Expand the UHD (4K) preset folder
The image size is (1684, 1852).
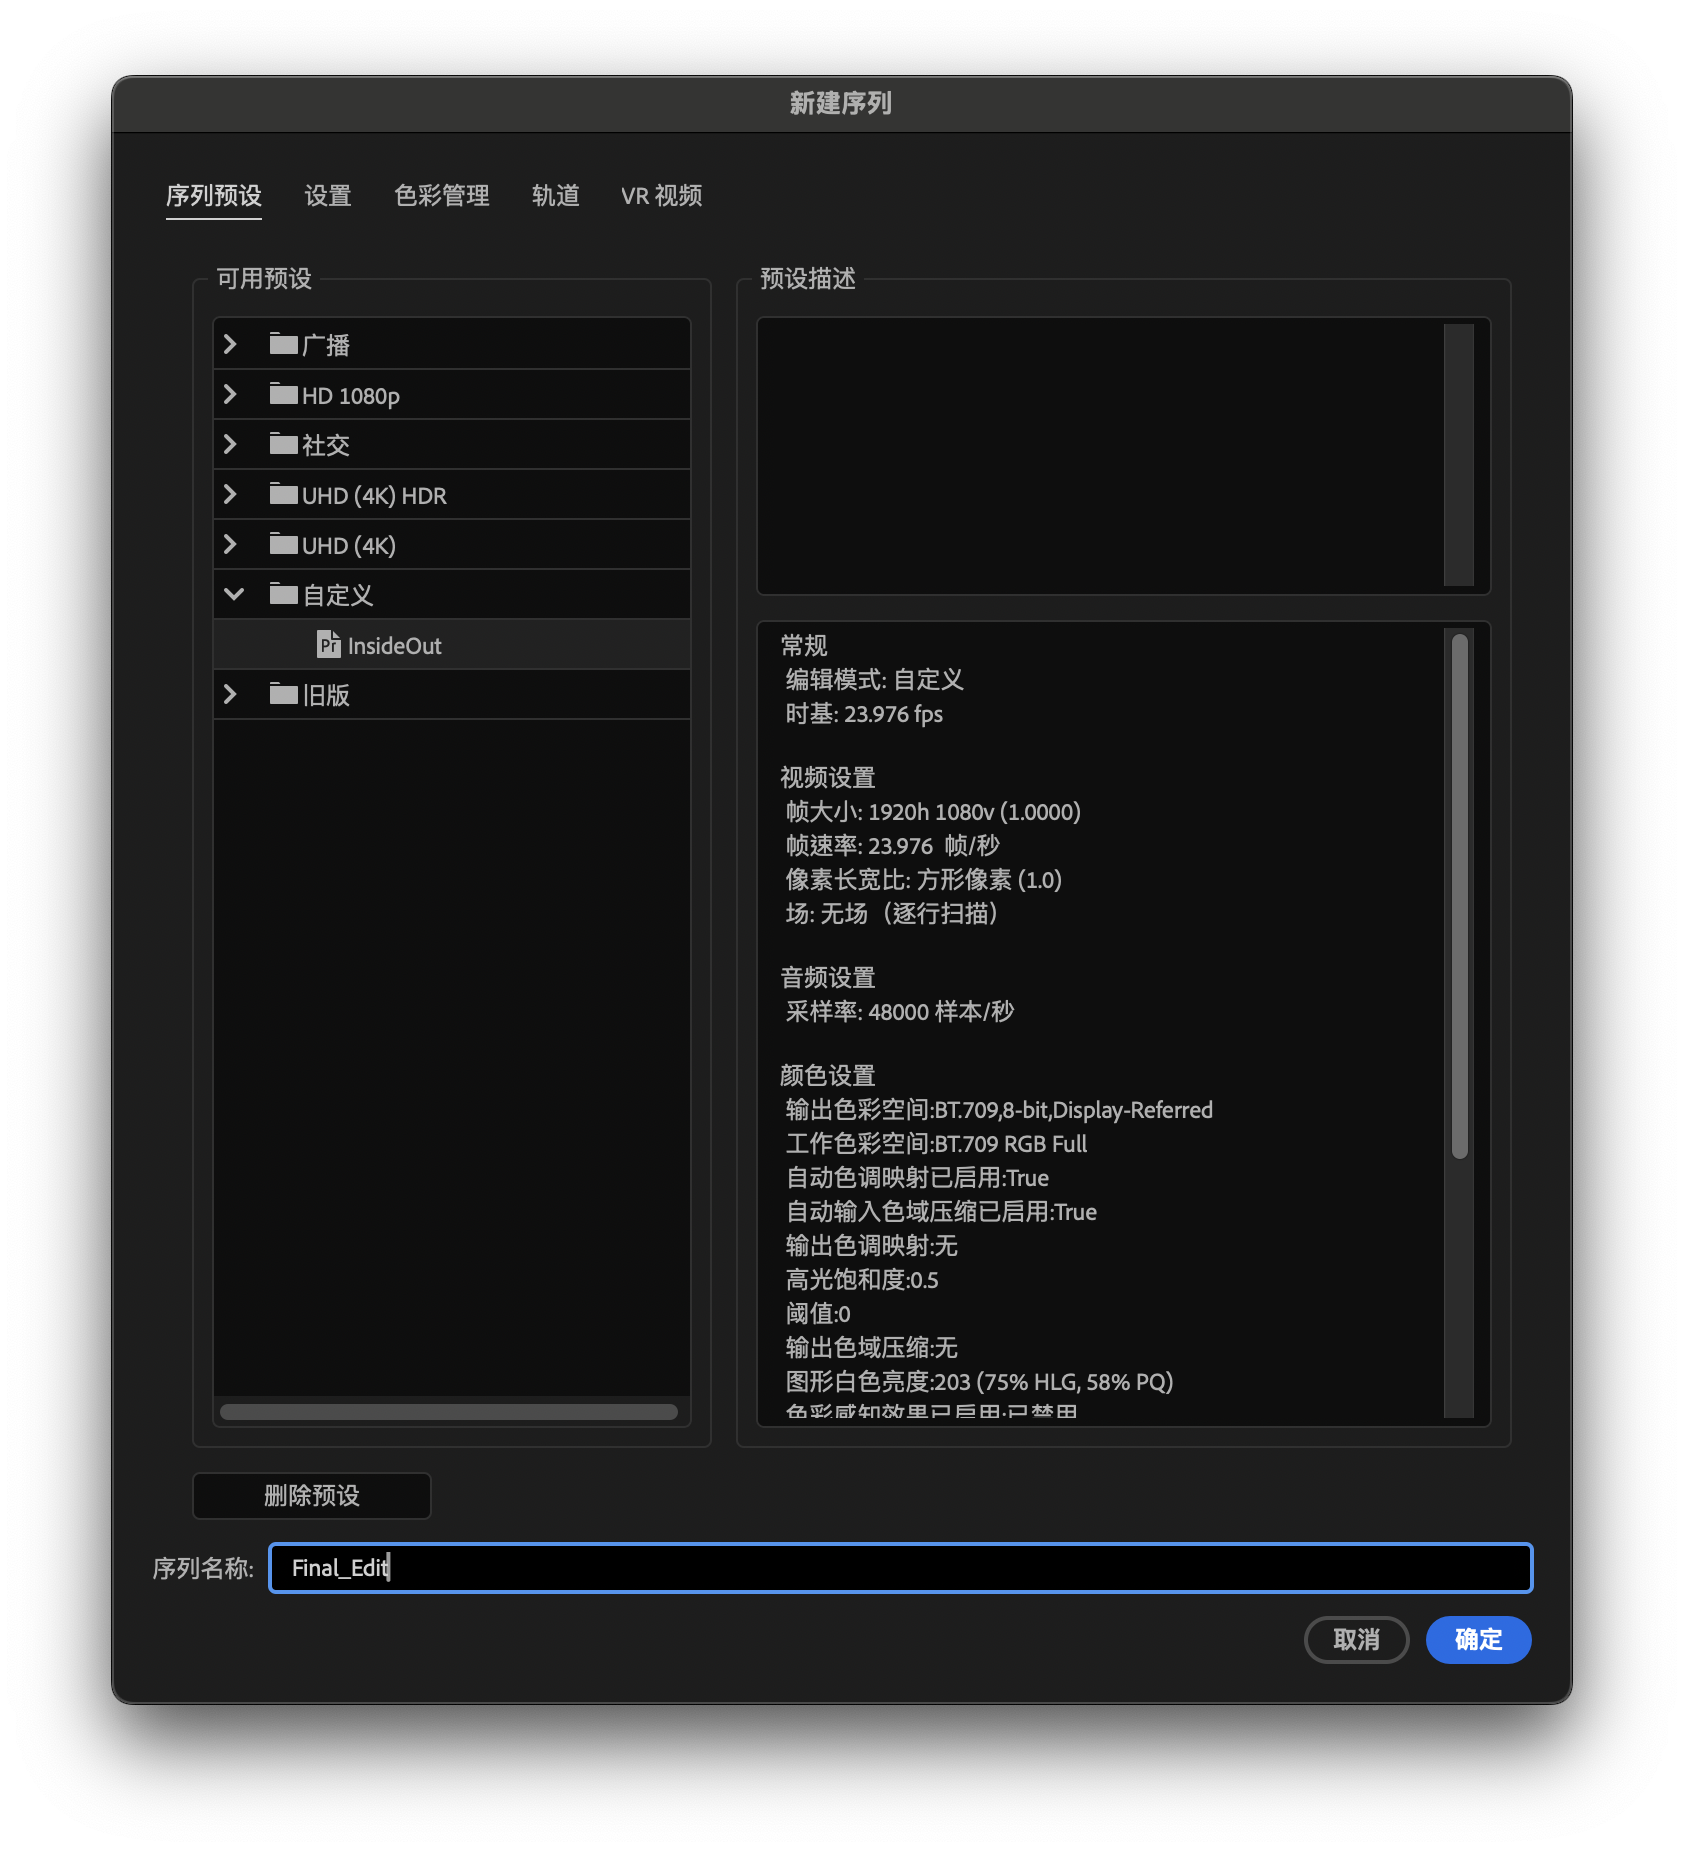click(x=230, y=544)
